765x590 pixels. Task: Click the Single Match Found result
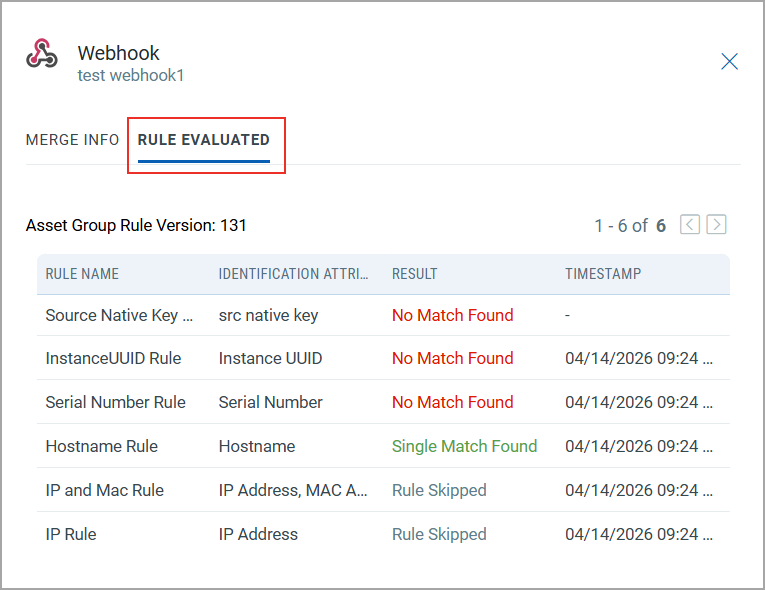464,446
